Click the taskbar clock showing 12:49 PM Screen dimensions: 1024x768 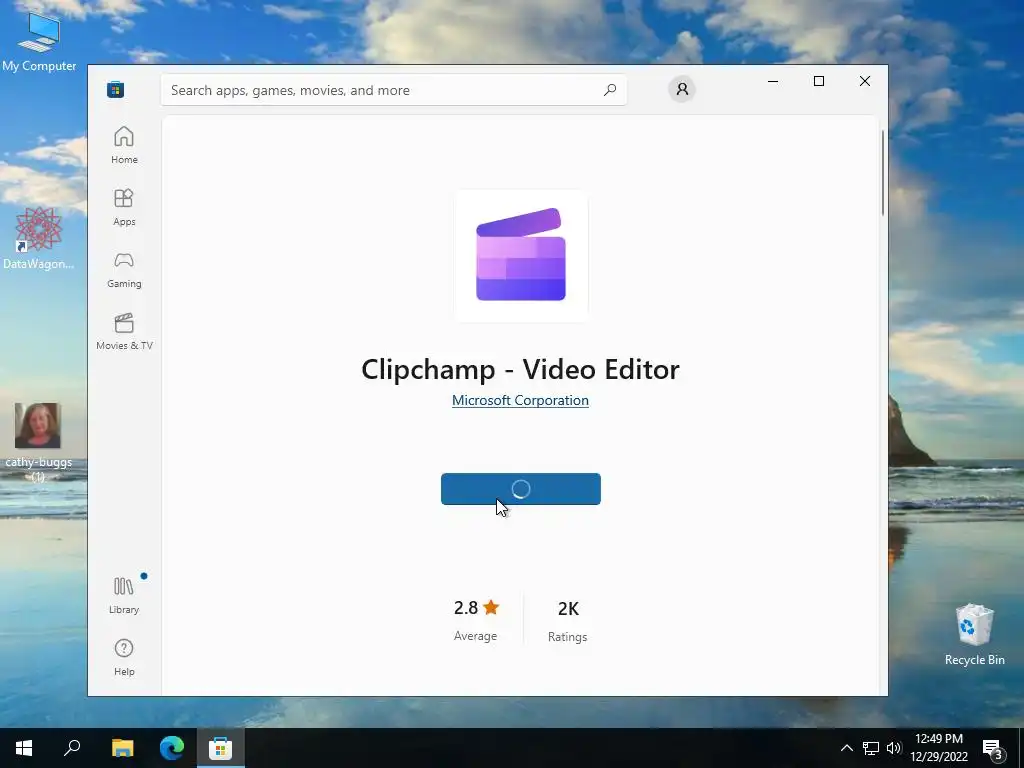pyautogui.click(x=939, y=748)
